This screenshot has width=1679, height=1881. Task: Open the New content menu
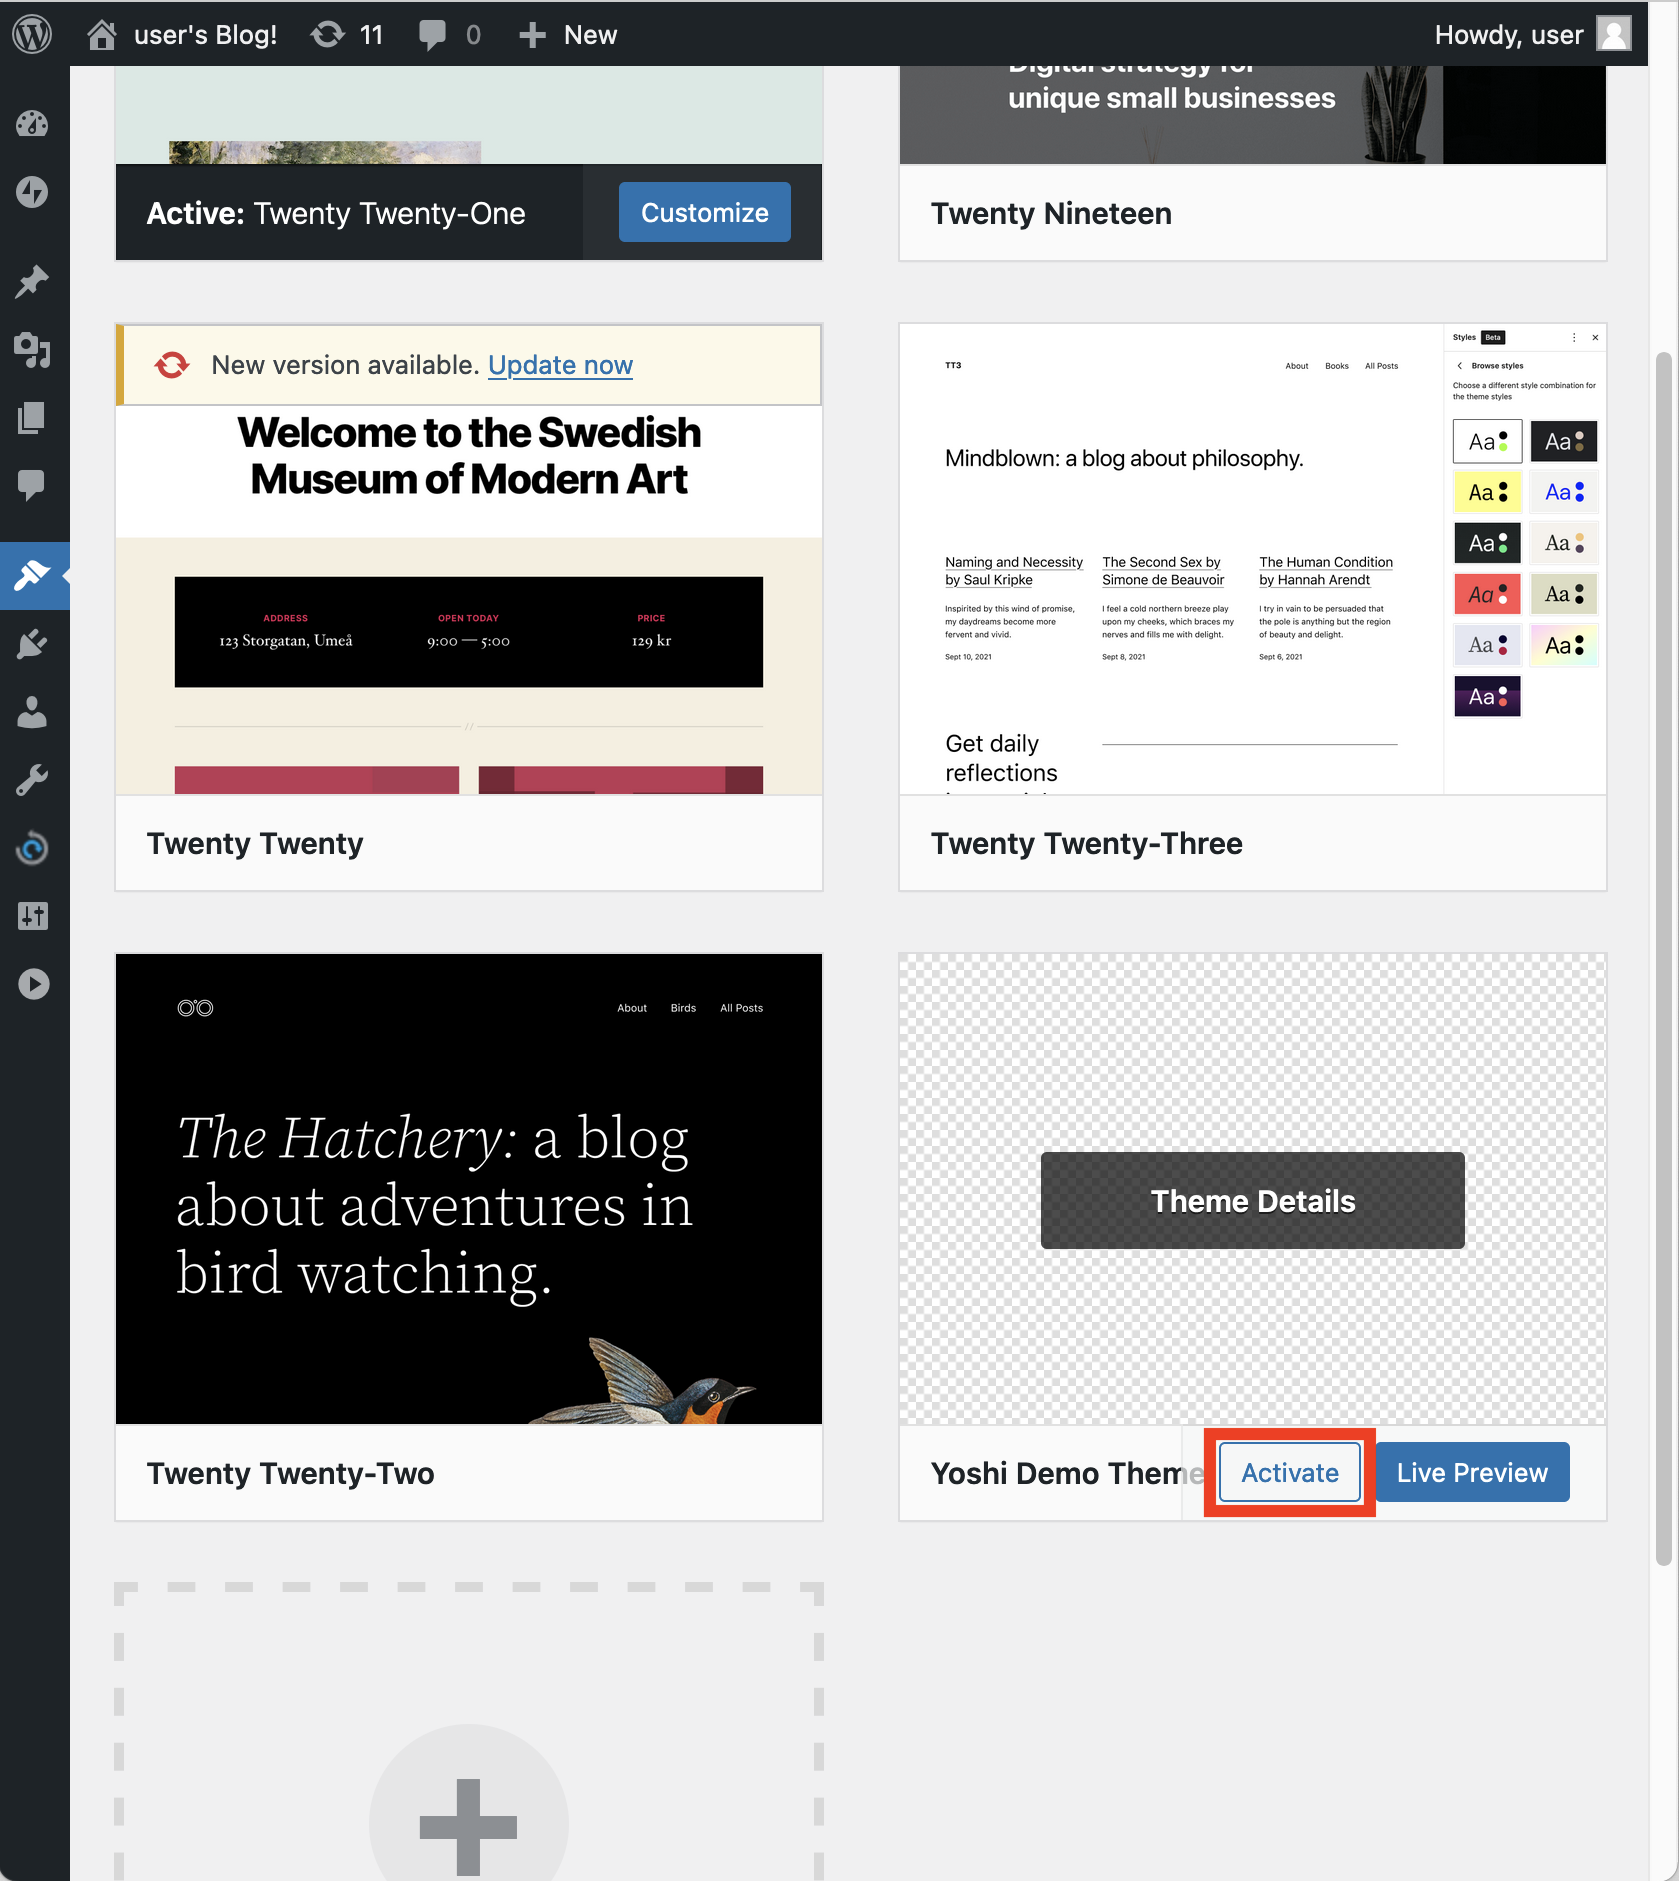pyautogui.click(x=567, y=34)
